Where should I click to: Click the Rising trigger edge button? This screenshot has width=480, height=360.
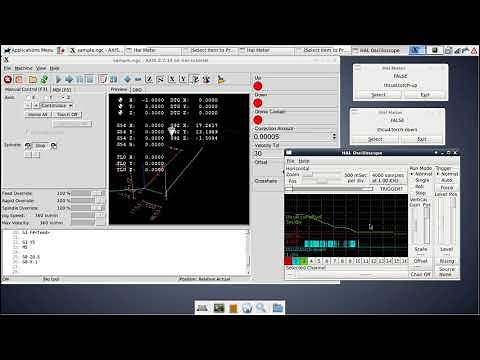point(447,261)
